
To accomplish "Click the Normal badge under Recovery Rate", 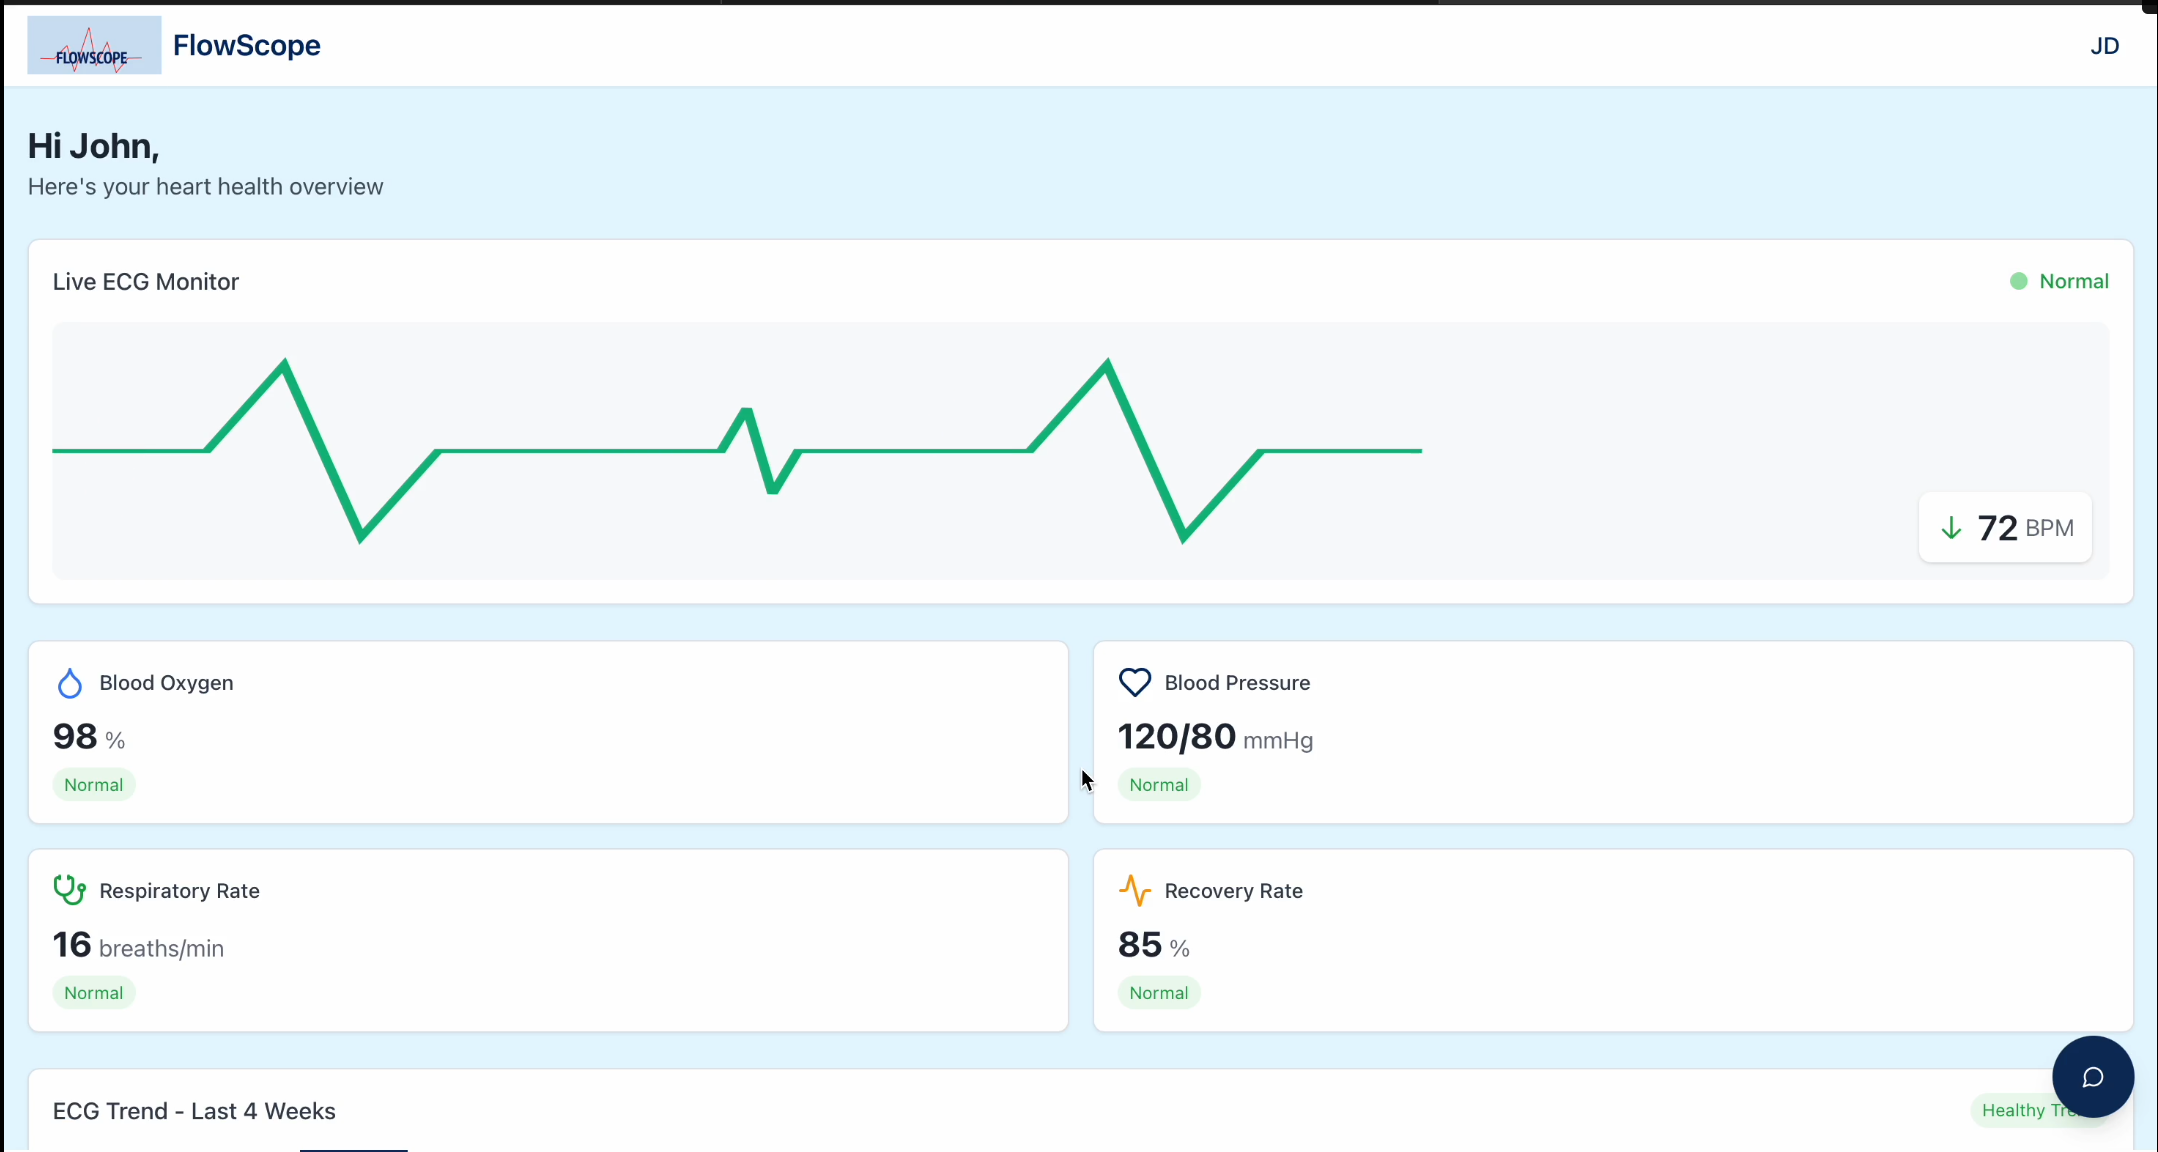I will click(x=1158, y=993).
